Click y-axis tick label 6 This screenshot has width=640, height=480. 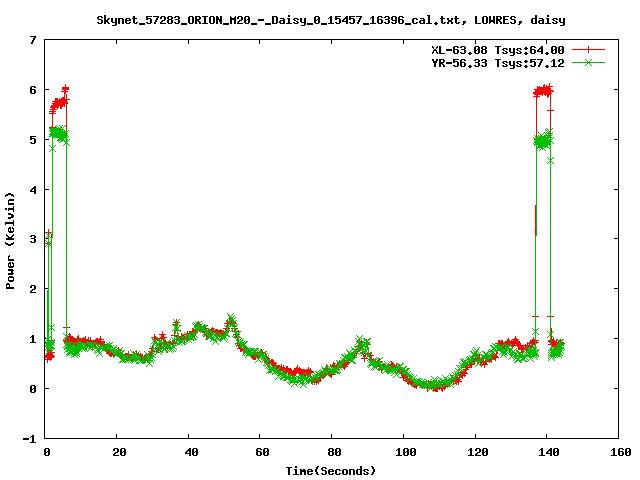click(x=33, y=90)
